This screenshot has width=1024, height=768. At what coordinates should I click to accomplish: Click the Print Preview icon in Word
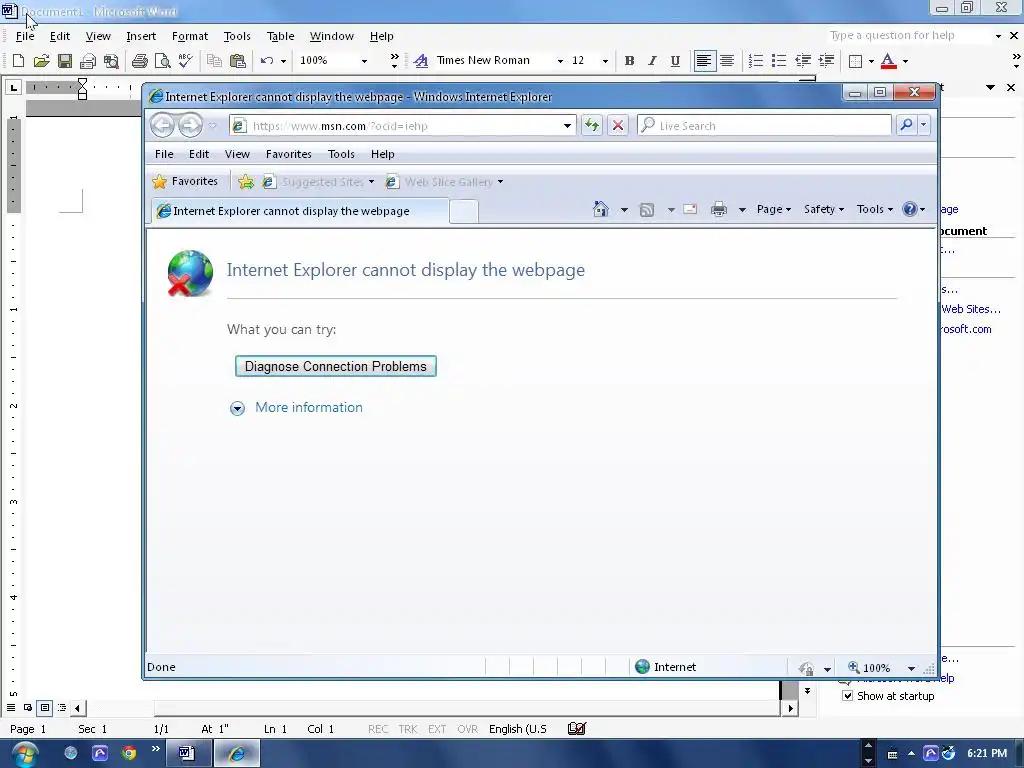click(x=162, y=61)
